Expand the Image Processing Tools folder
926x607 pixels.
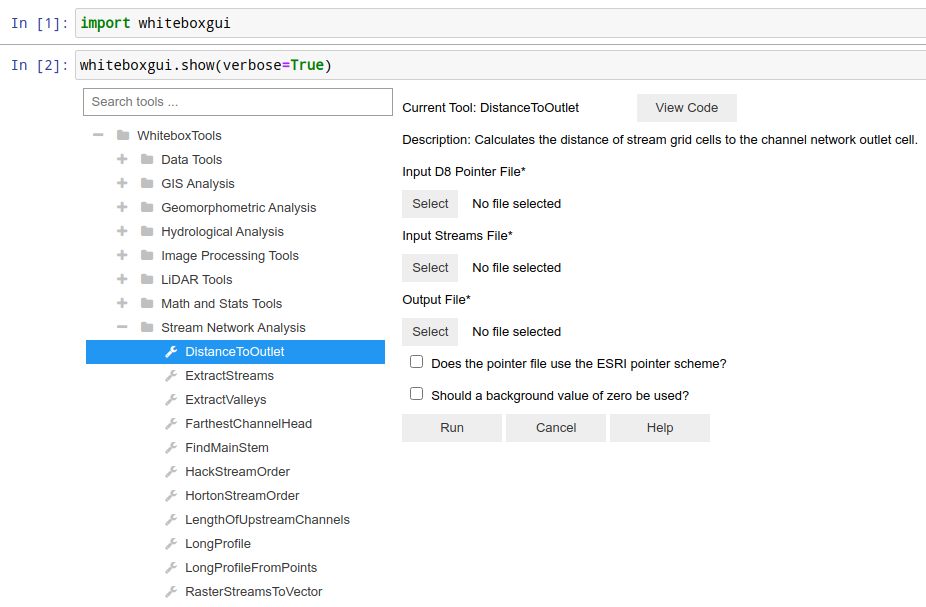click(122, 256)
